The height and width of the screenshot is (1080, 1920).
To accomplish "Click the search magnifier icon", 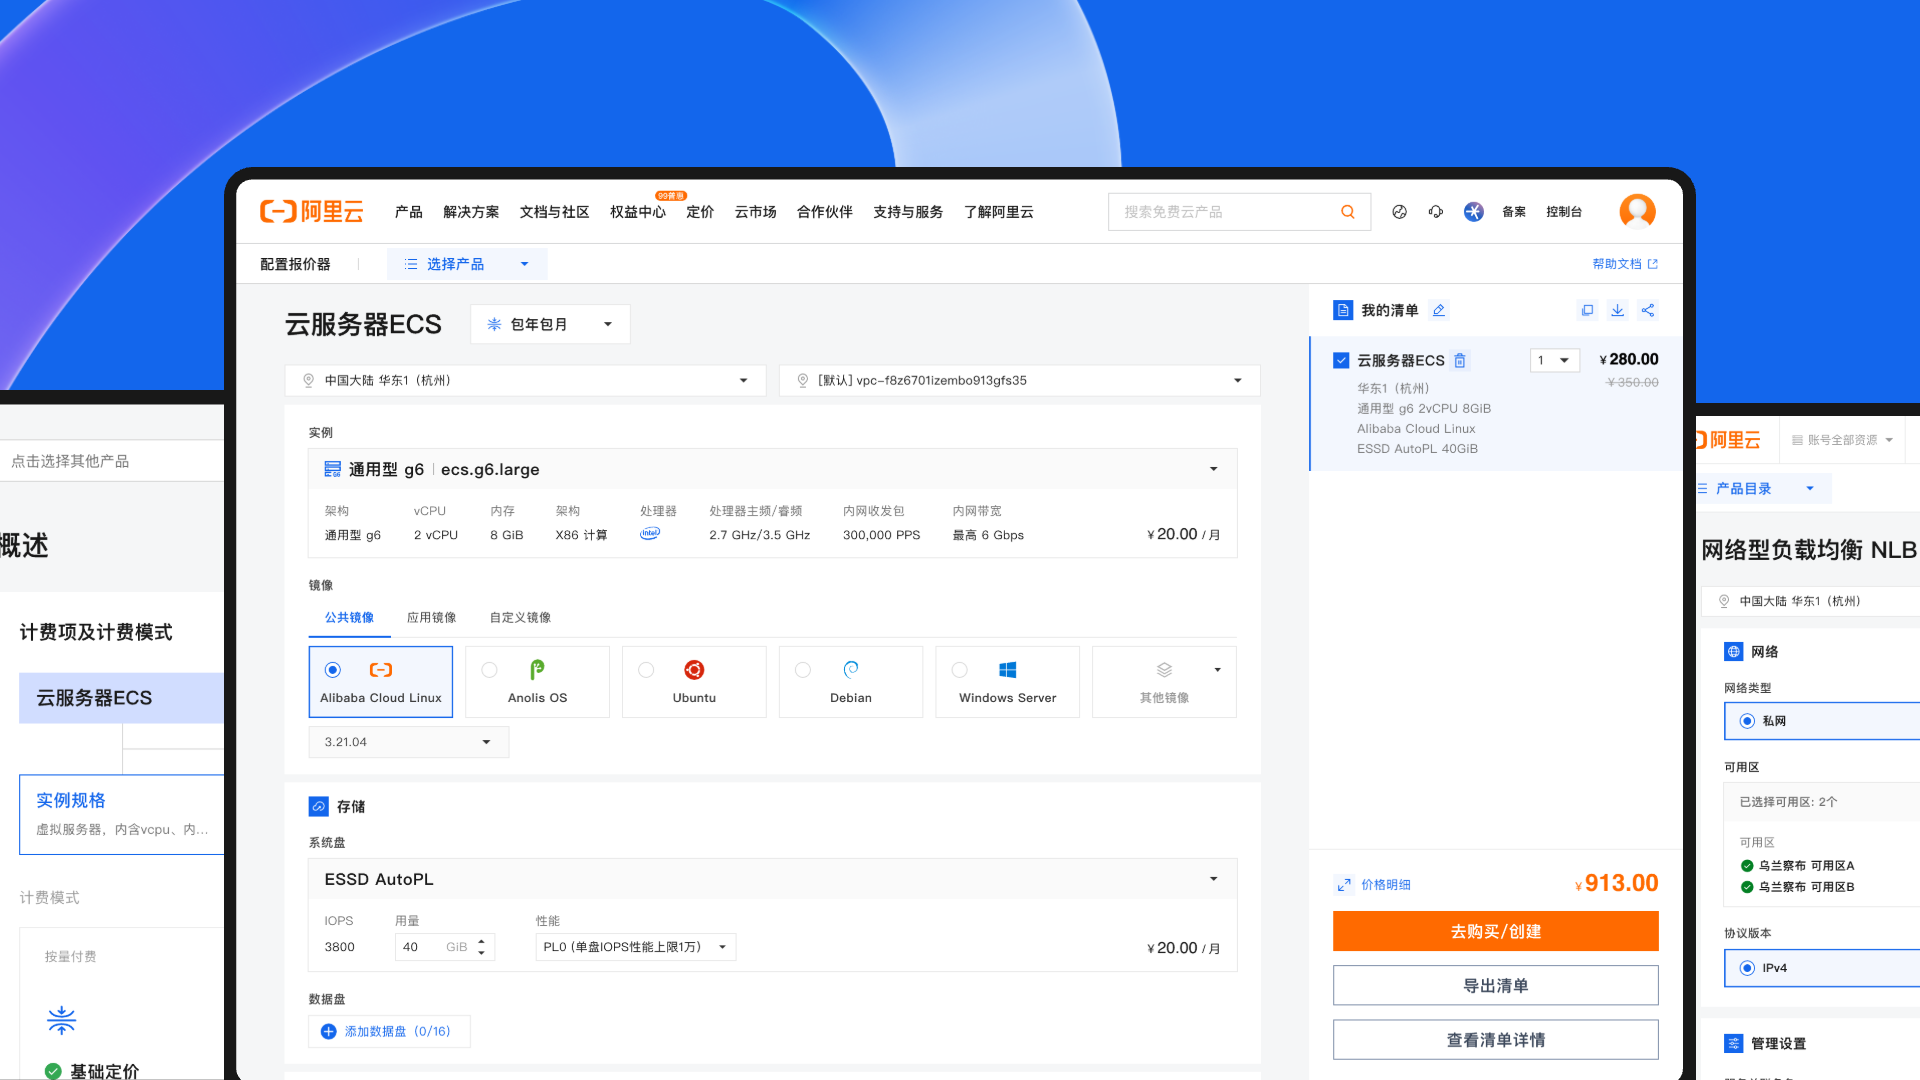I will click(x=1348, y=212).
